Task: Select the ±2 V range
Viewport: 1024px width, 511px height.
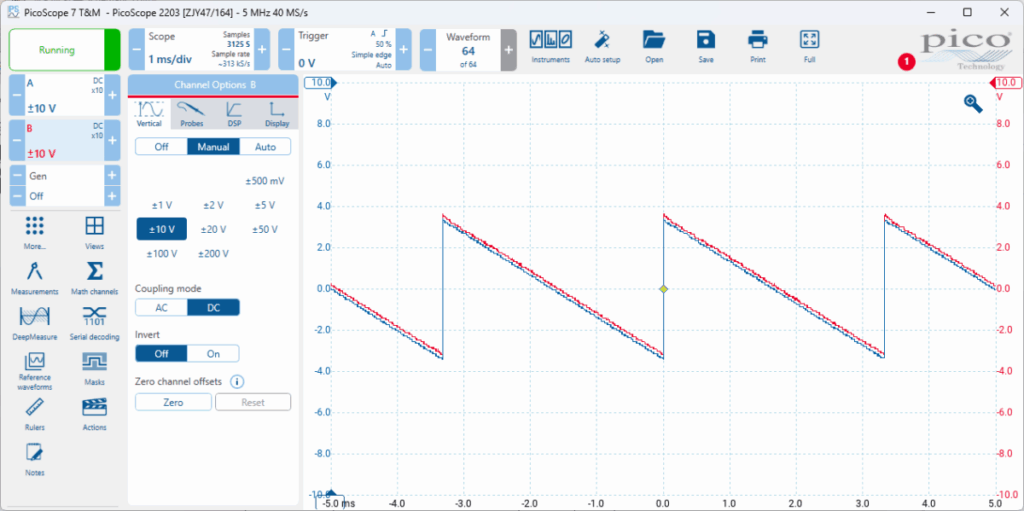Action: point(213,205)
